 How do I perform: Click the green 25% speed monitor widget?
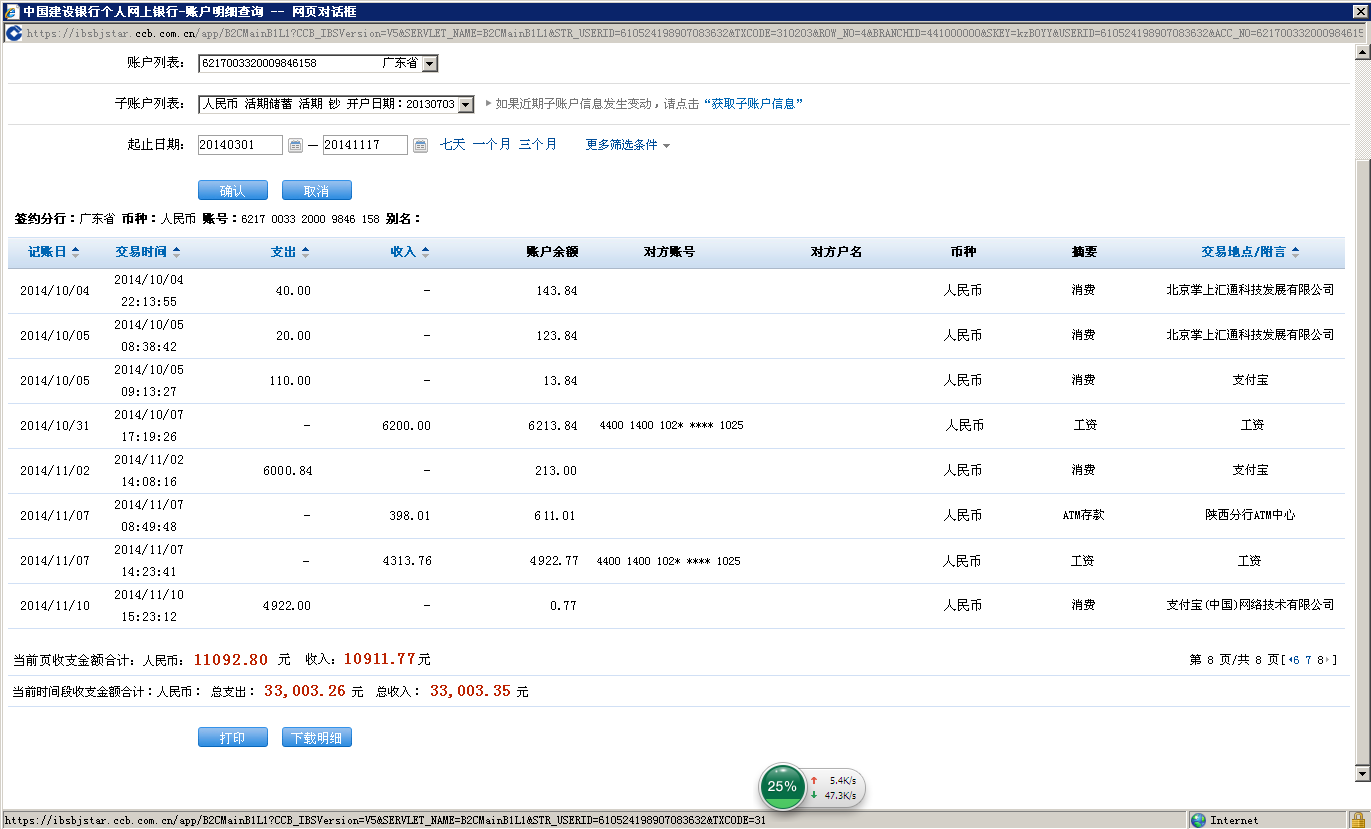(x=782, y=786)
